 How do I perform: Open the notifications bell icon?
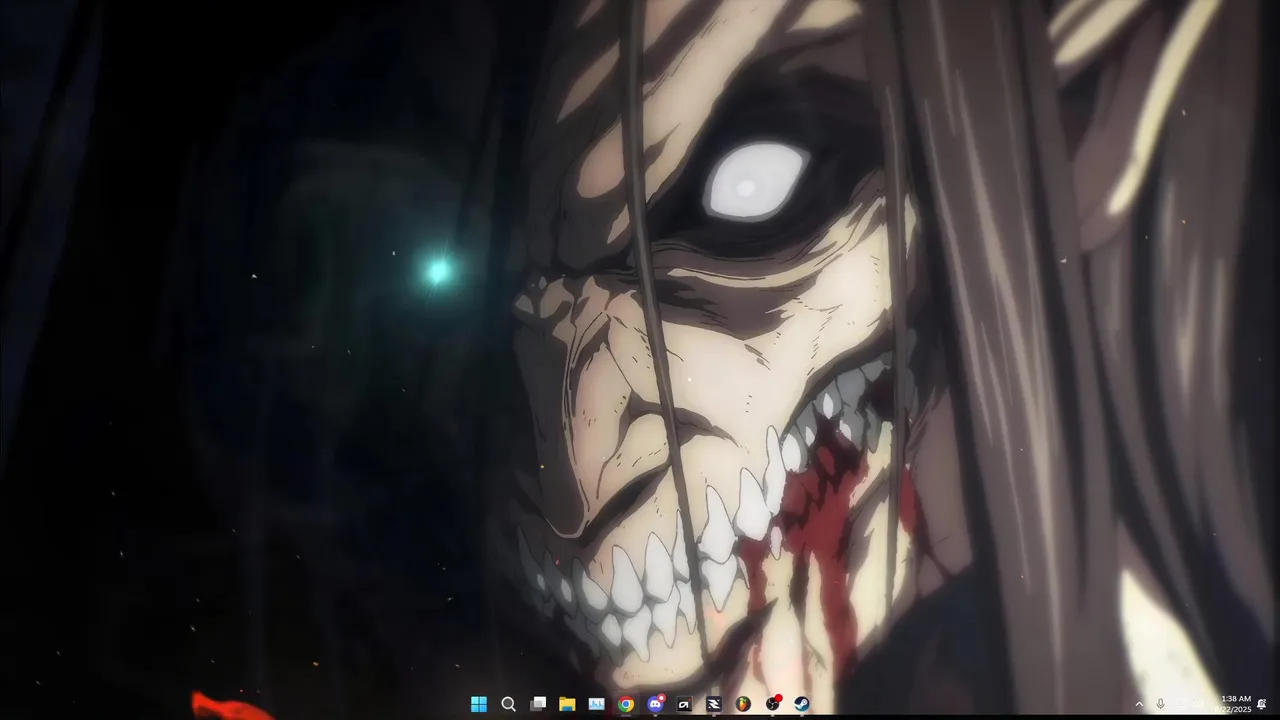[x=1262, y=704]
